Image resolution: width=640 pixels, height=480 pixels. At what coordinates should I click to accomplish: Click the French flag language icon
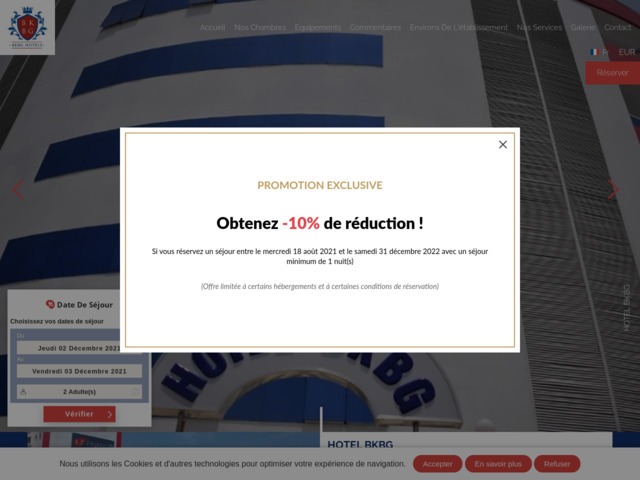point(594,52)
